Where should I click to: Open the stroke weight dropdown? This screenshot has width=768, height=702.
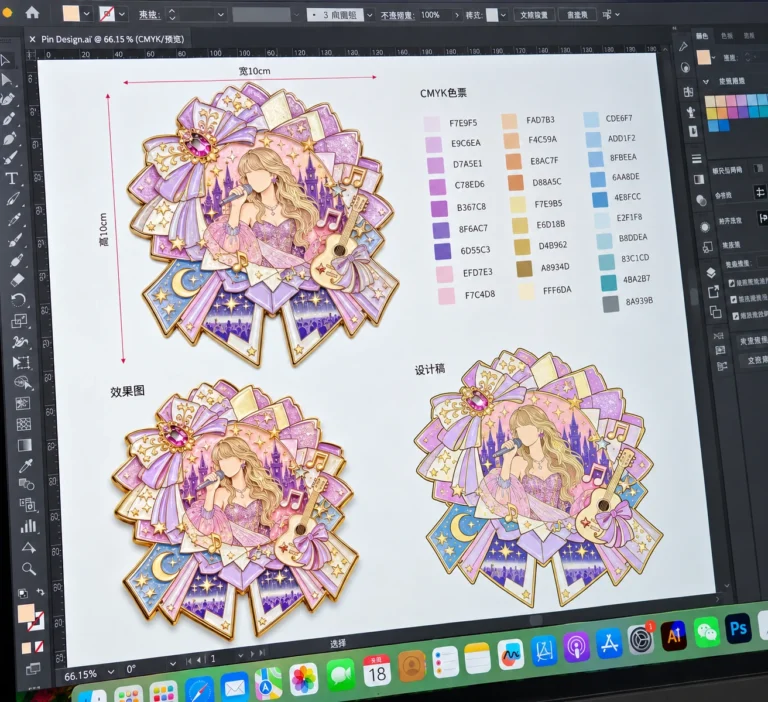pyautogui.click(x=220, y=15)
